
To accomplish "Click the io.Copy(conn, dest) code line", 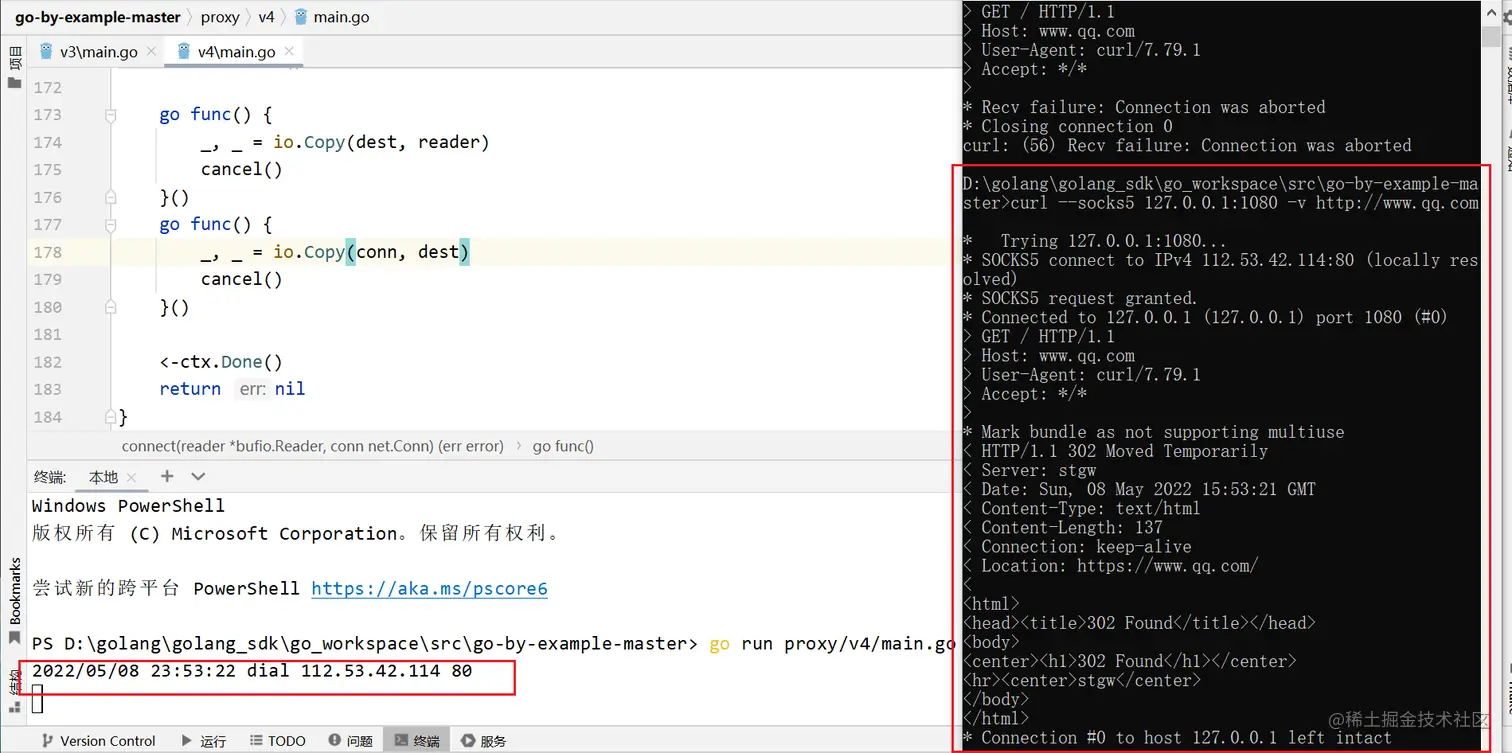I will 335,252.
